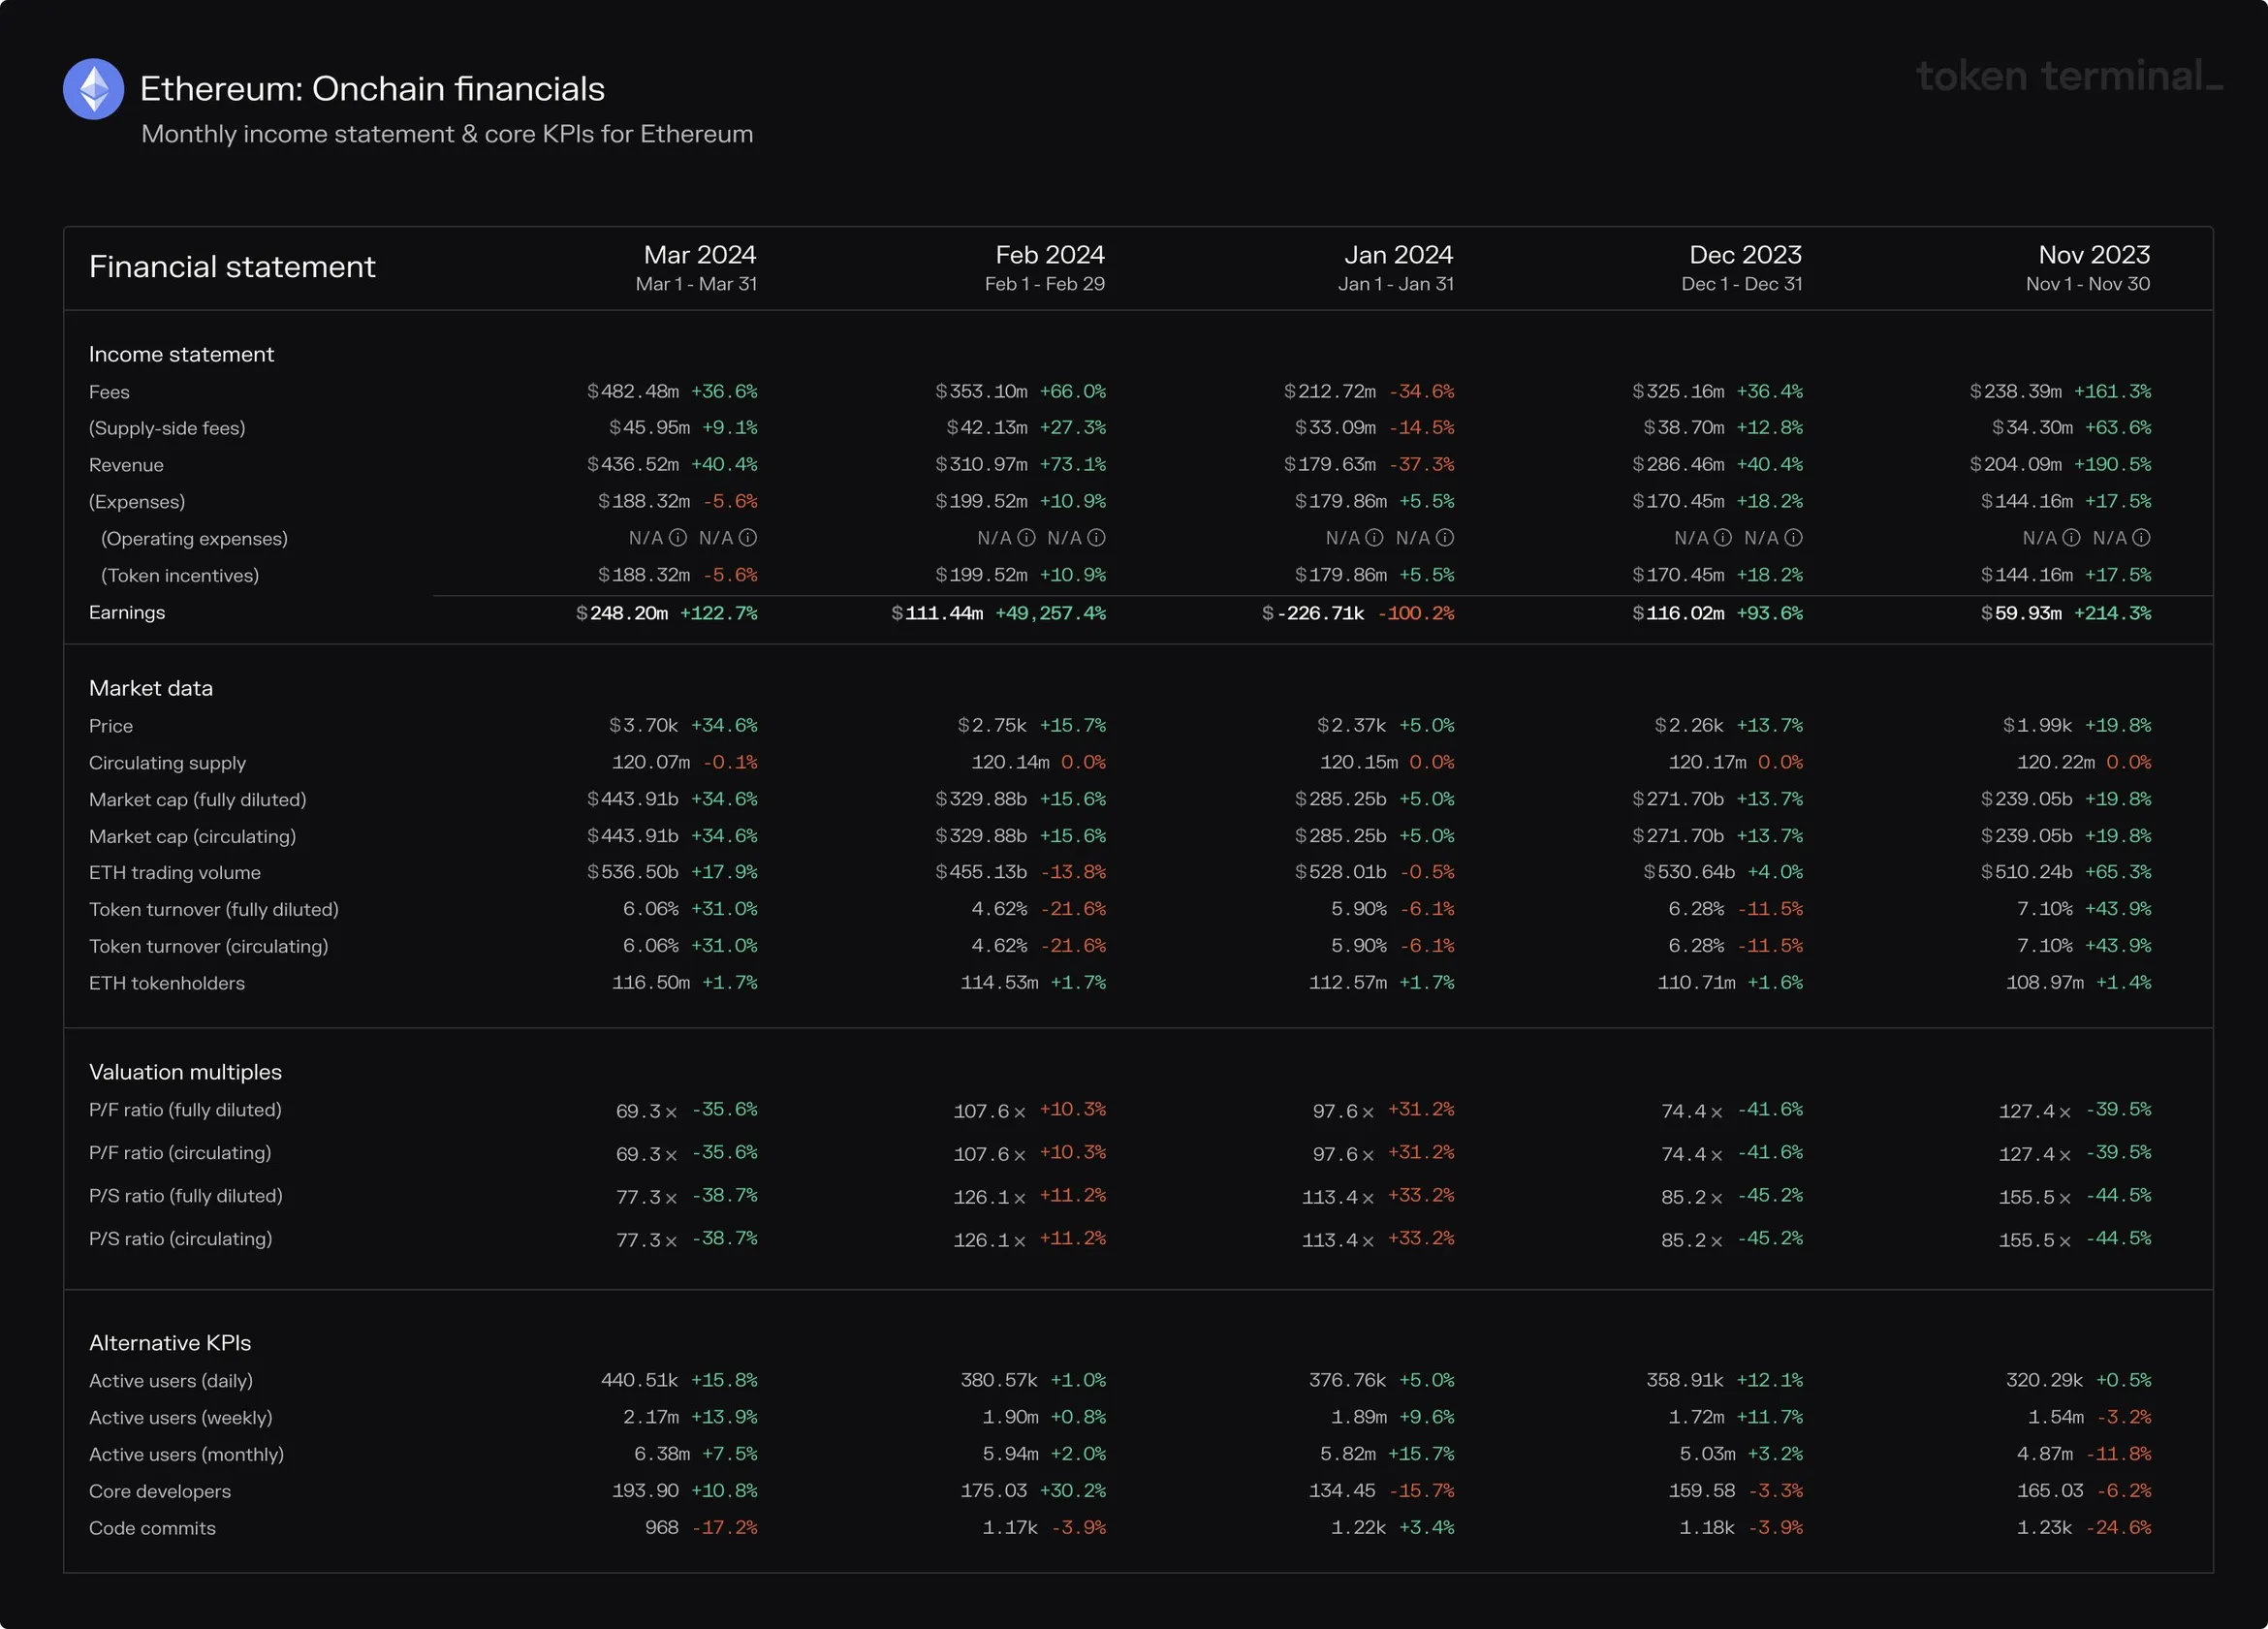Click the Valuation multiples section title
Screen dimensions: 2268x1629
[185, 1072]
